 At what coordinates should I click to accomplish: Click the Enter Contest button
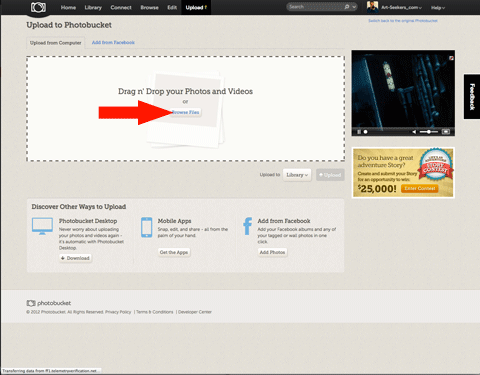[420, 188]
